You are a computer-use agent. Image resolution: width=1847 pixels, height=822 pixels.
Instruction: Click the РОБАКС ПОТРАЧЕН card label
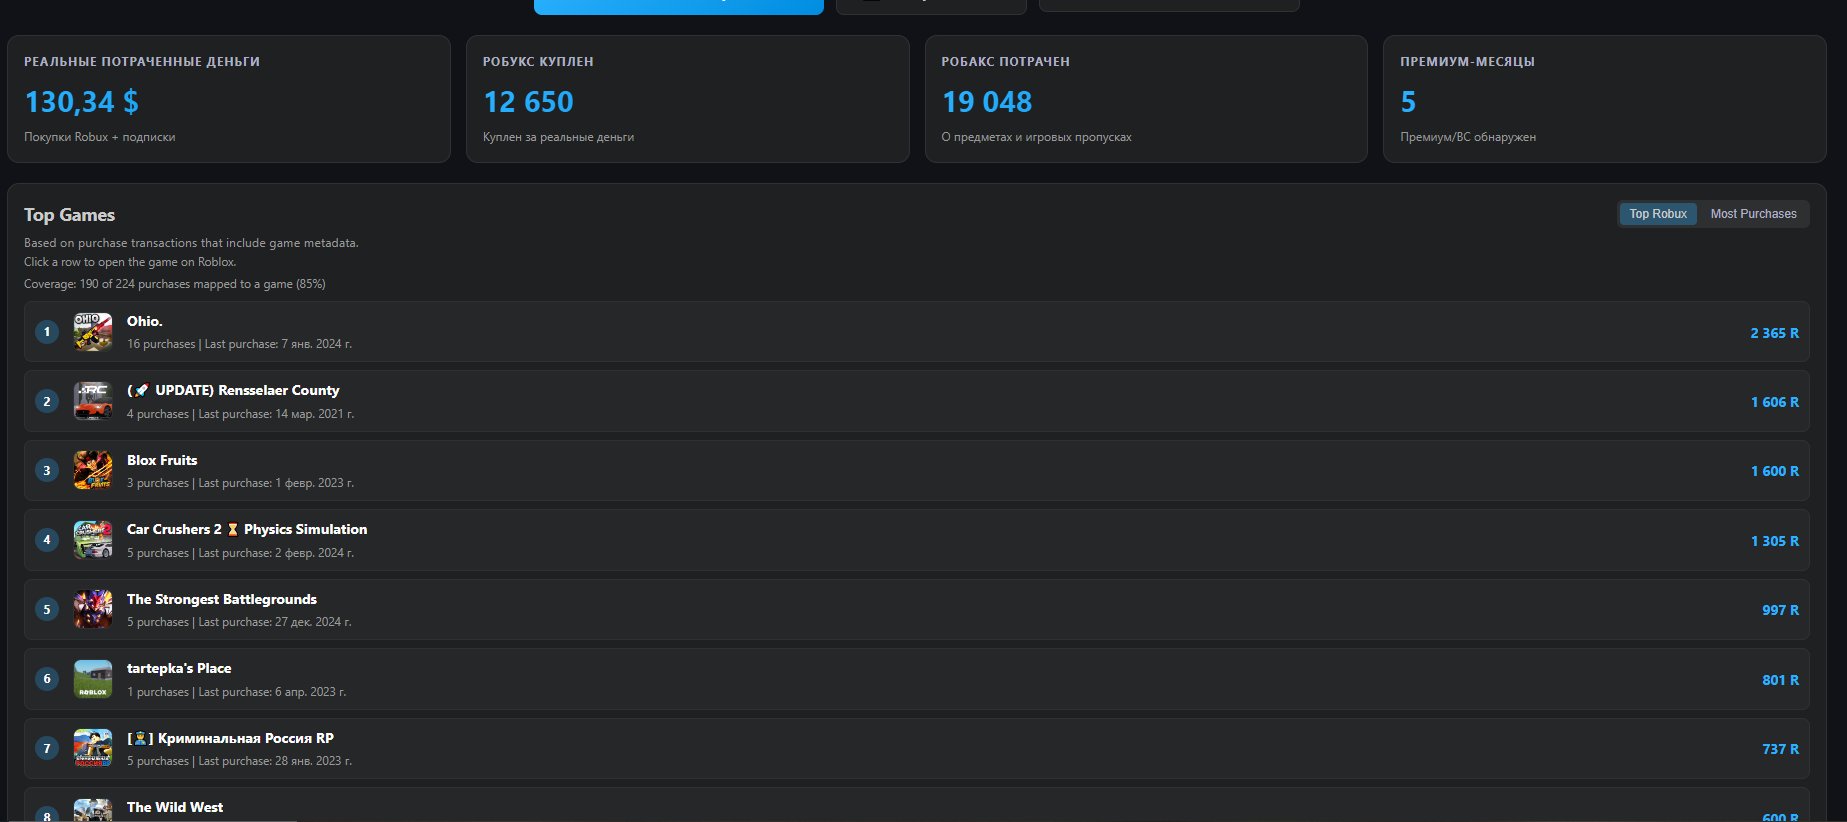coord(1005,62)
